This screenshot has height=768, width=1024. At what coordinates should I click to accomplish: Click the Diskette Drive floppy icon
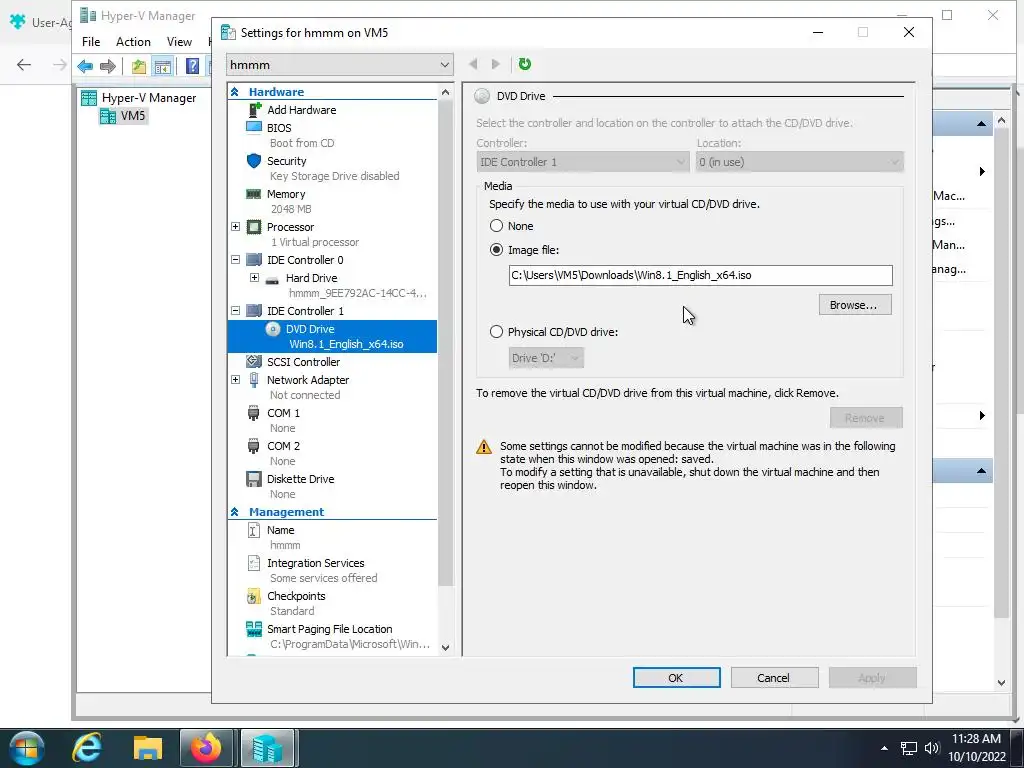(x=254, y=479)
